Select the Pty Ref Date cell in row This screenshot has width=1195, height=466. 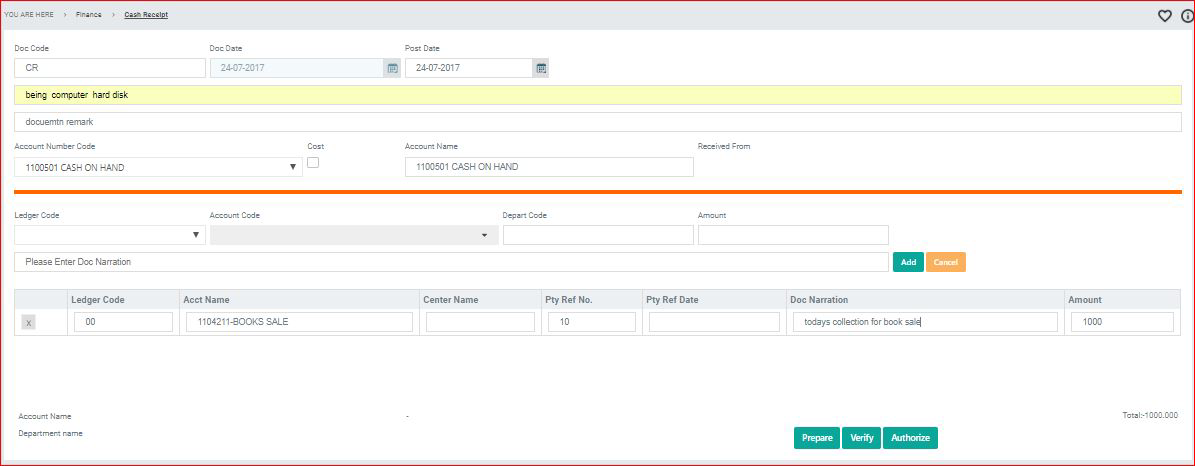713,322
